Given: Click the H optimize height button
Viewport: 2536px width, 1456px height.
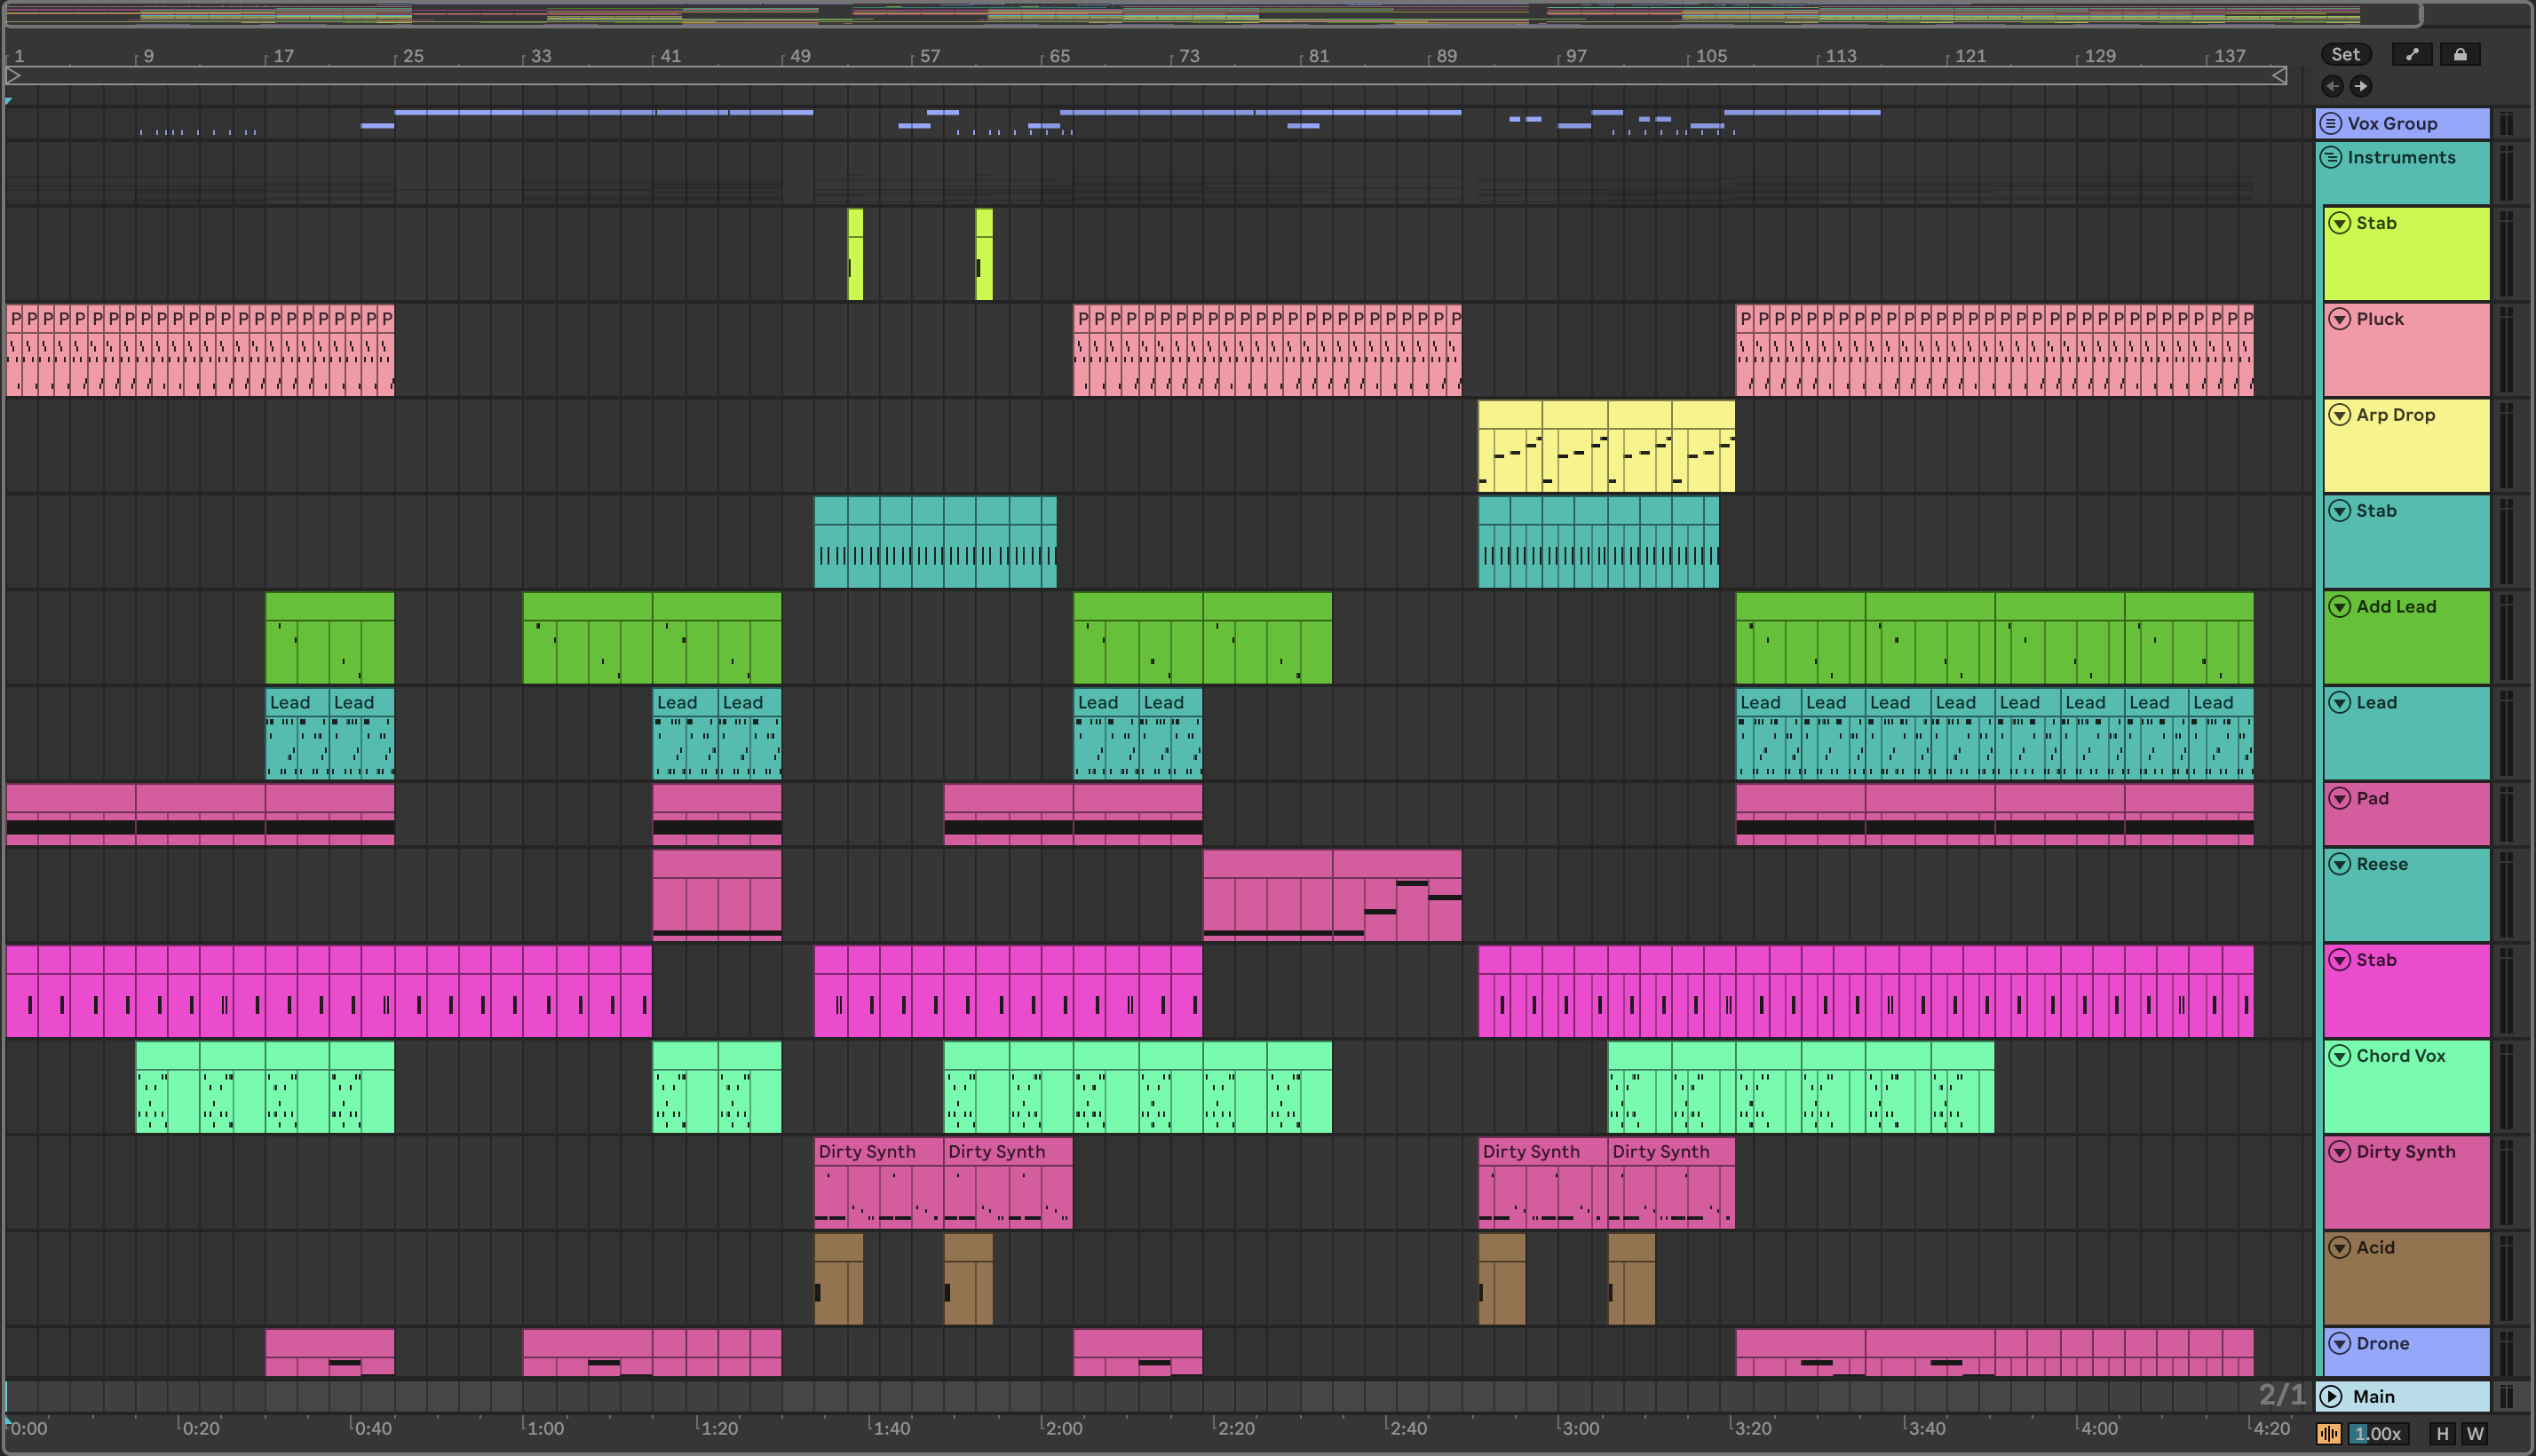Looking at the screenshot, I should (2442, 1433).
